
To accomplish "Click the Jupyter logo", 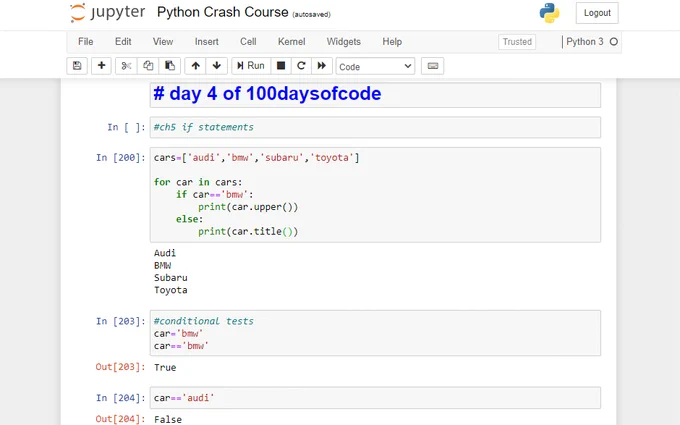I will coord(107,13).
